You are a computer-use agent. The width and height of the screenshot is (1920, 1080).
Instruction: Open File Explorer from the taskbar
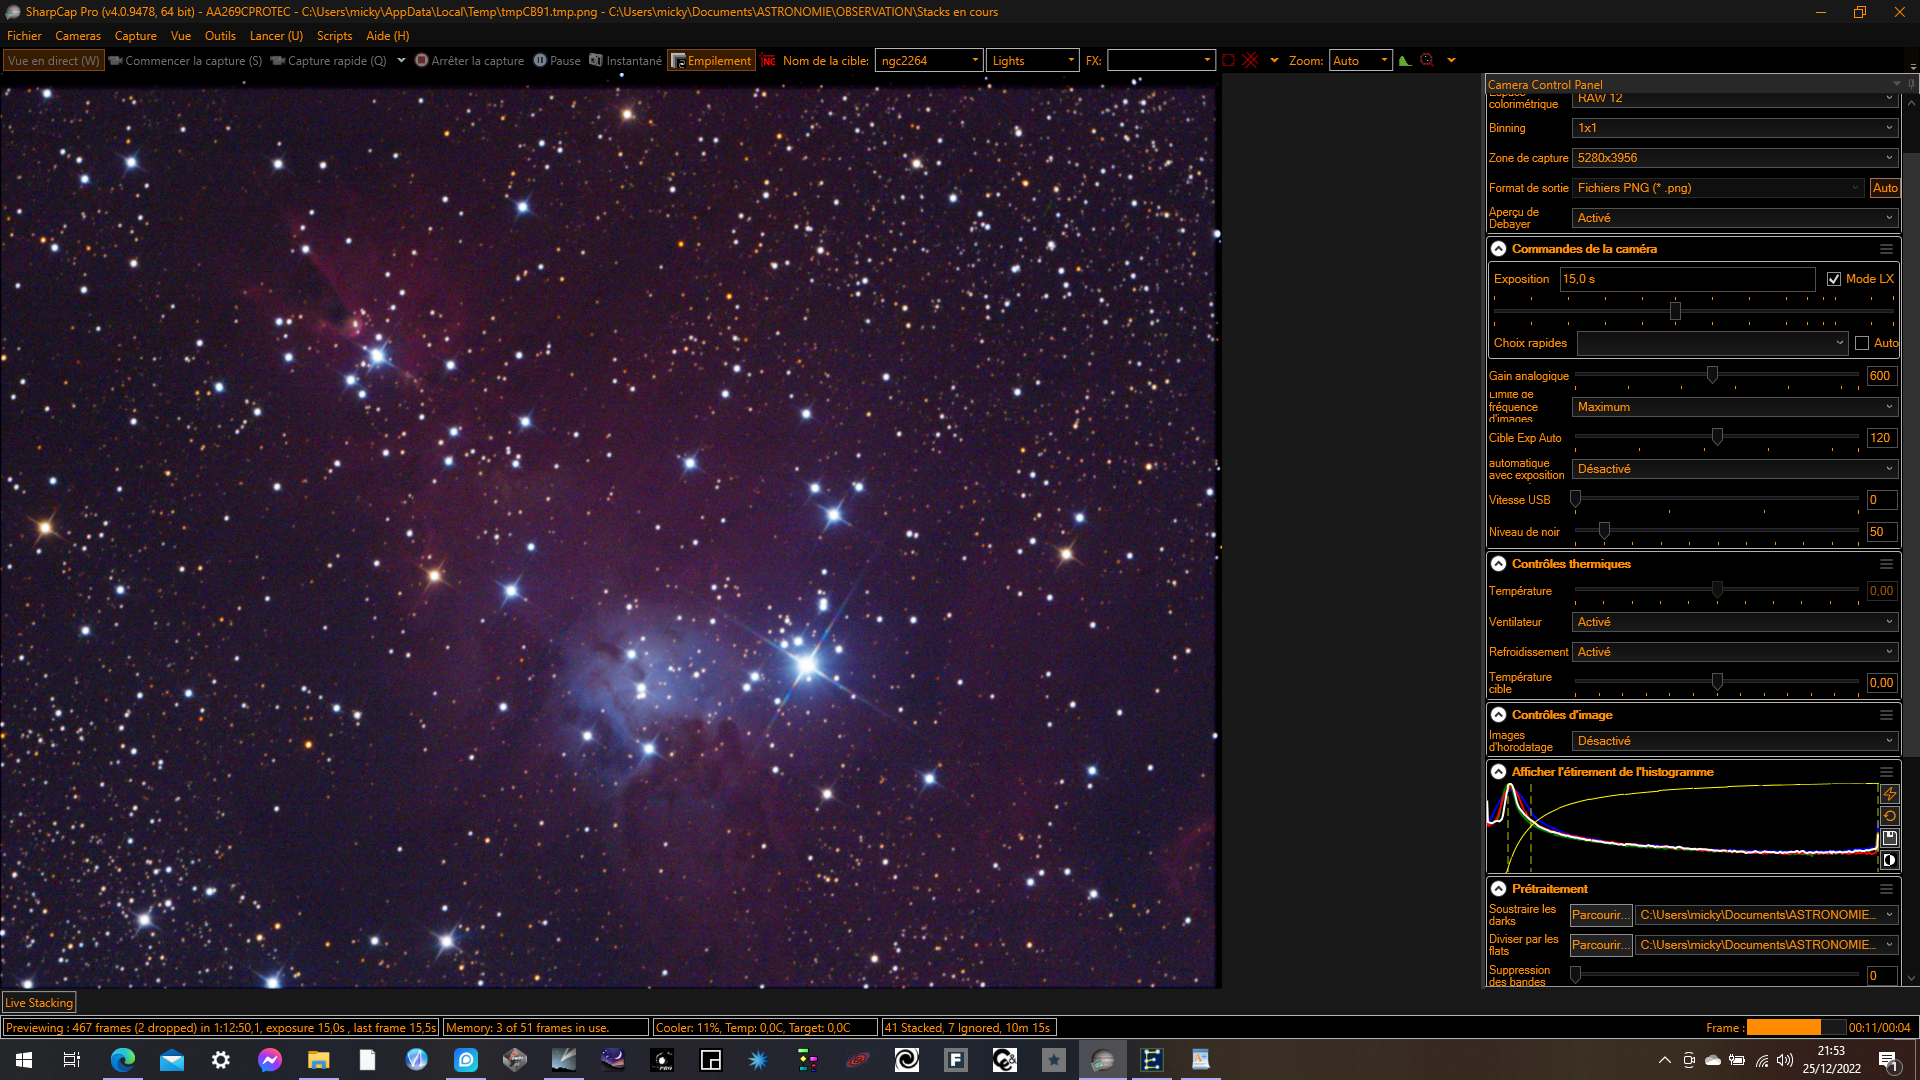click(x=319, y=1060)
